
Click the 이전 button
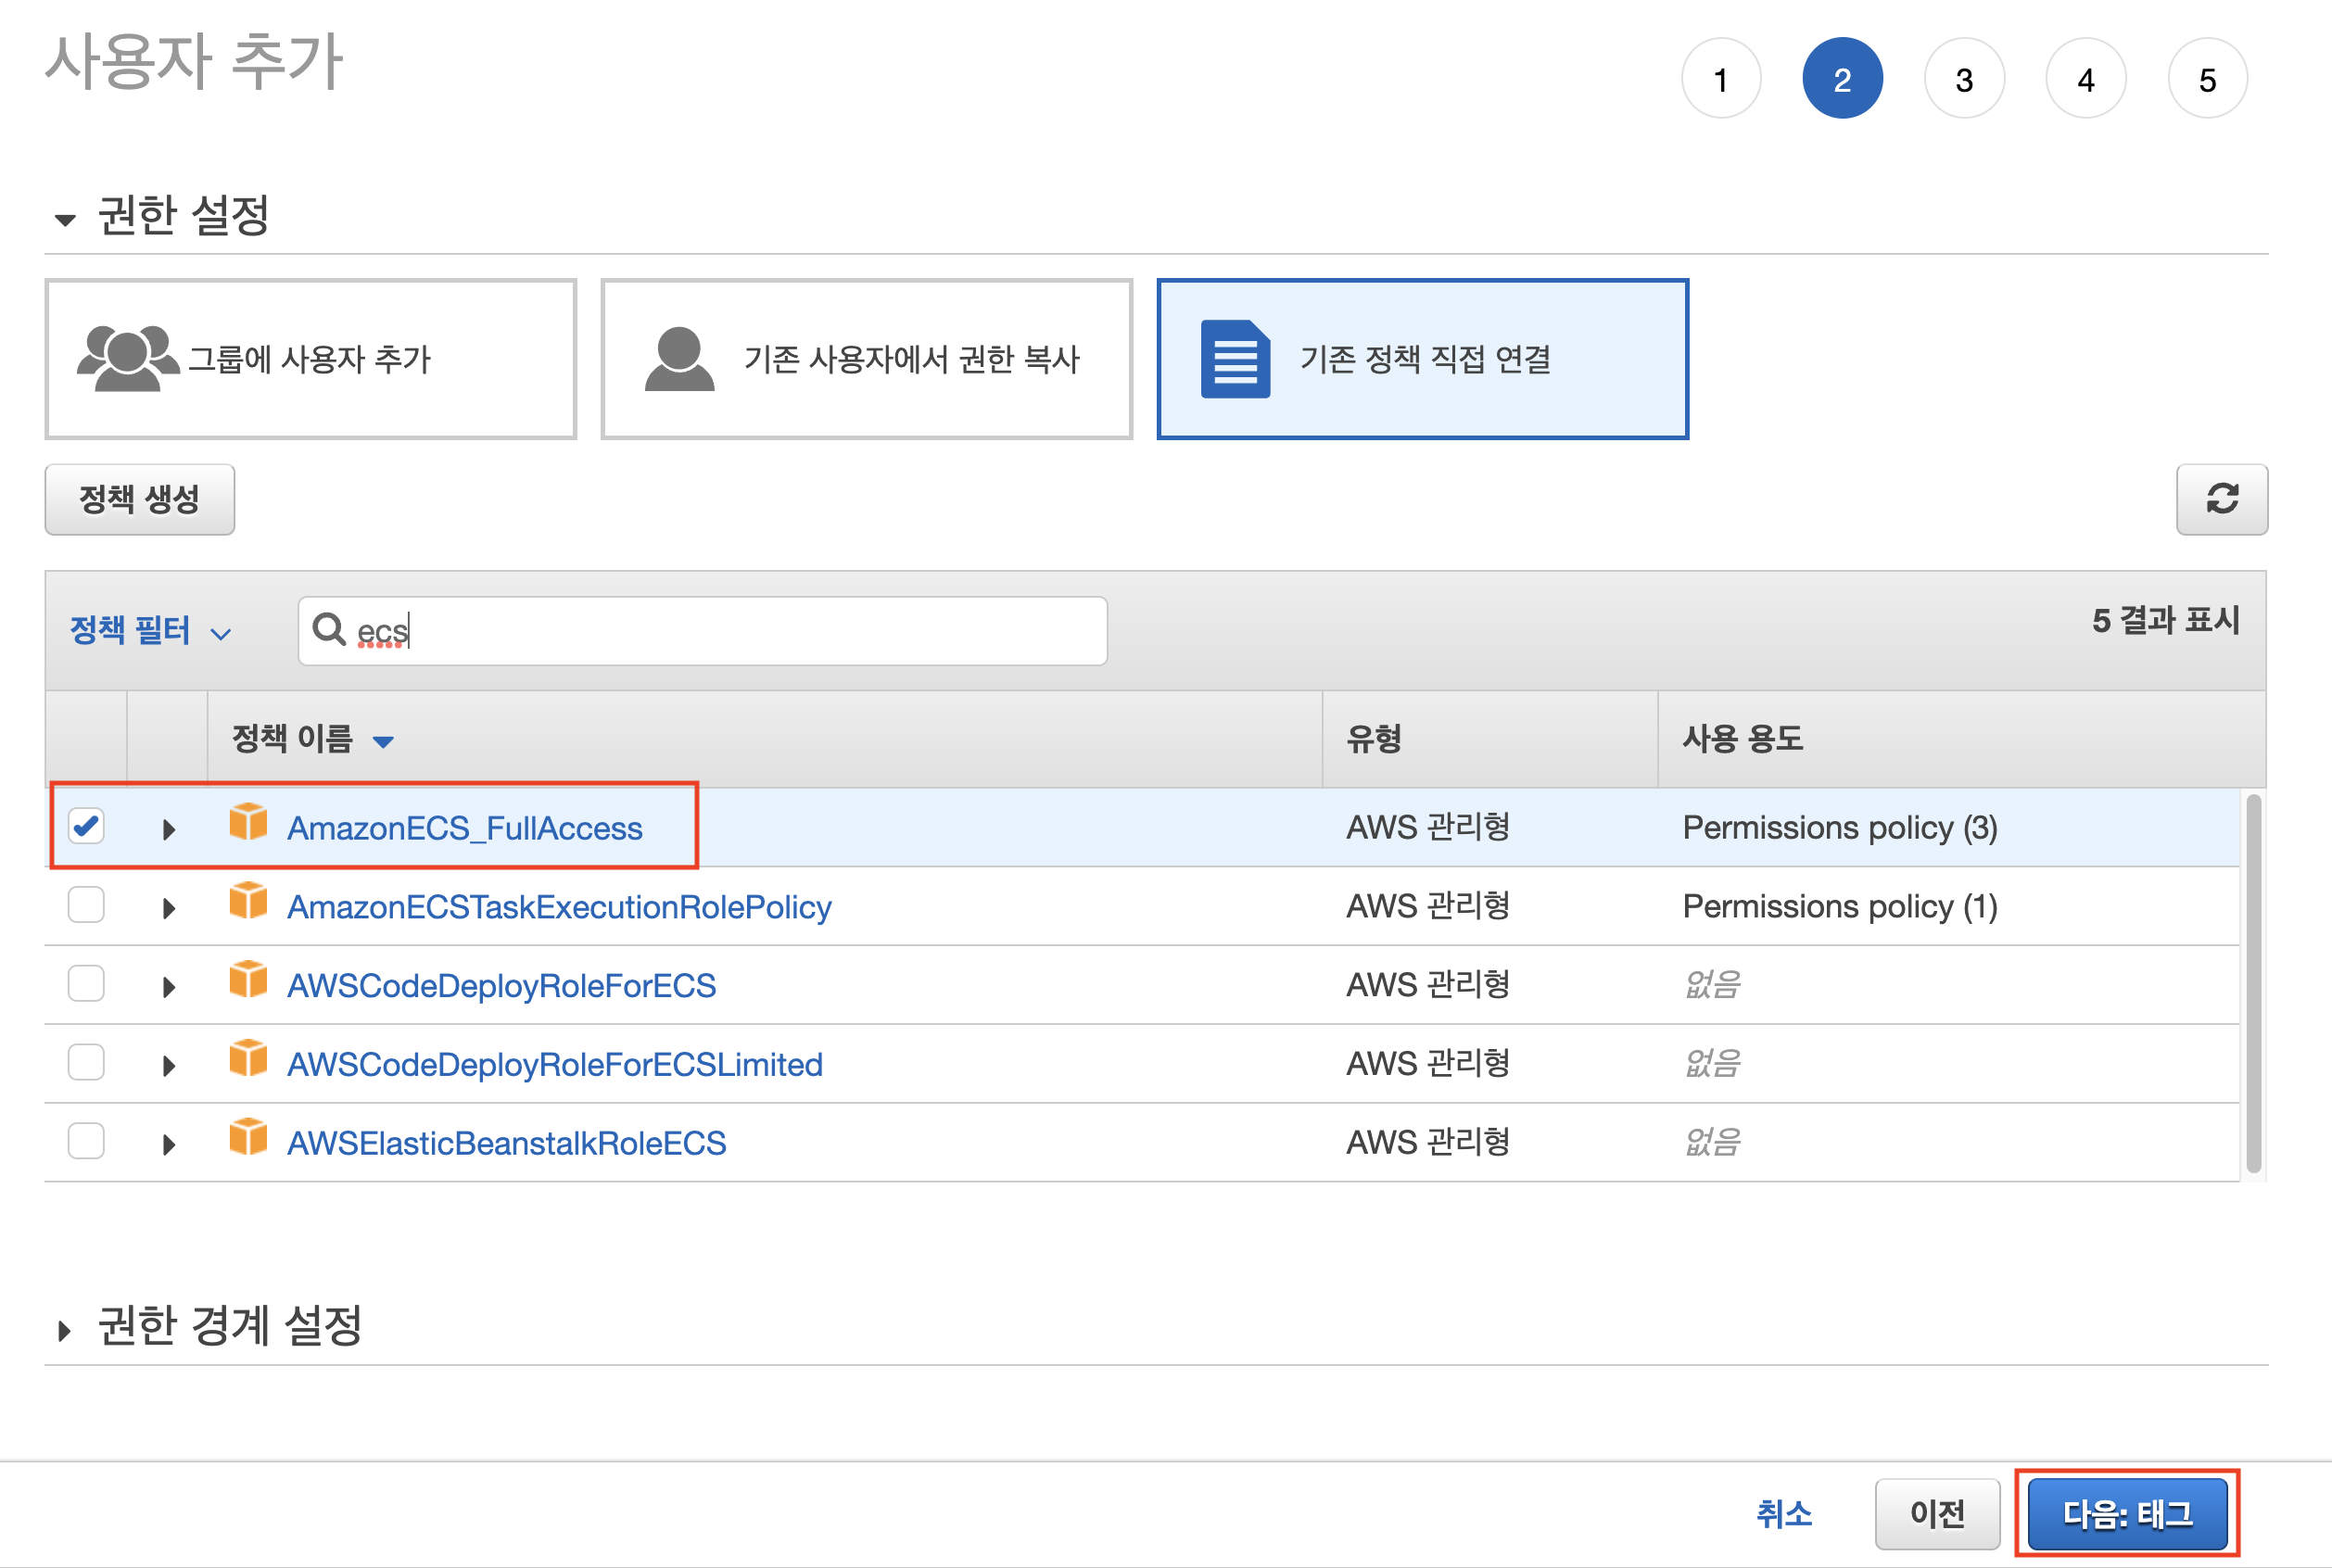tap(1937, 1513)
